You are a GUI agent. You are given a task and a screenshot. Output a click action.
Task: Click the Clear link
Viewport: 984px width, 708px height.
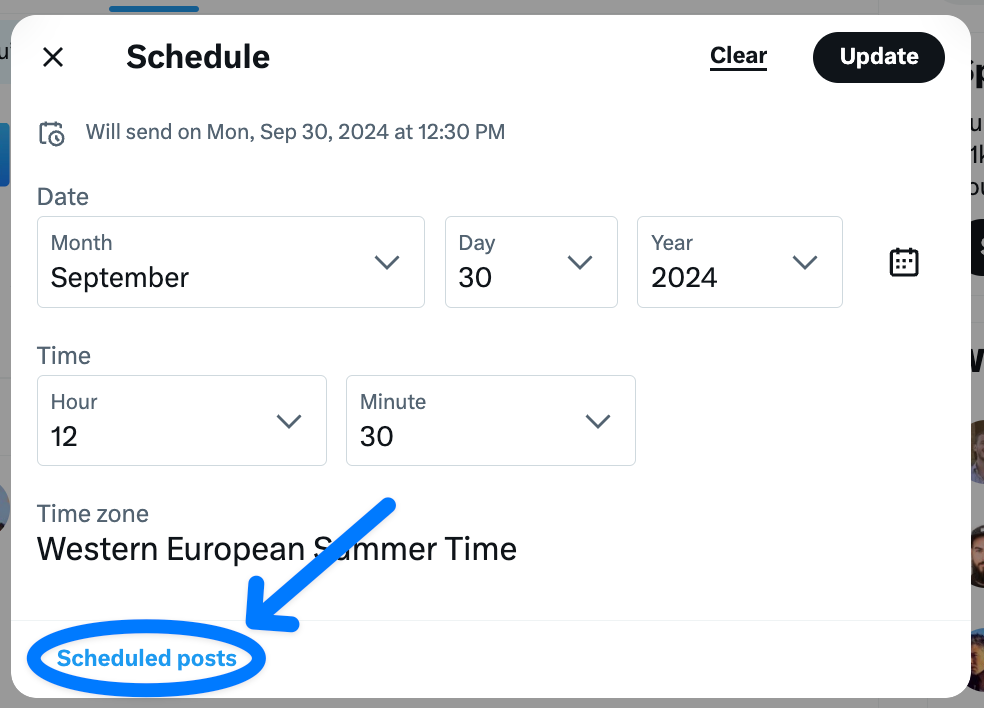click(738, 56)
